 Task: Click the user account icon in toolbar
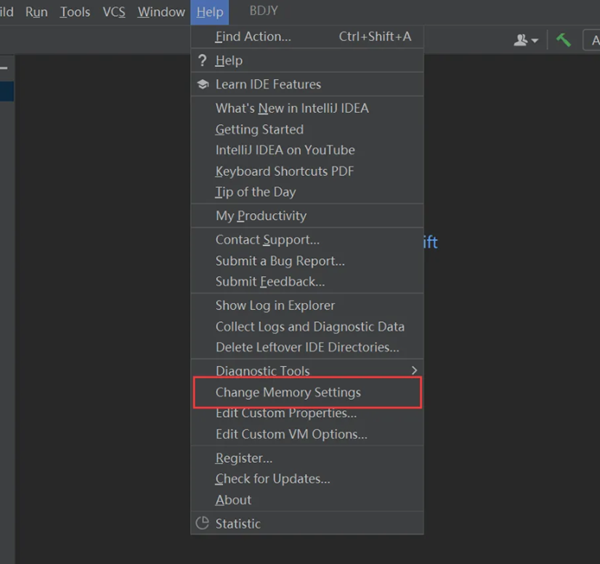point(522,40)
